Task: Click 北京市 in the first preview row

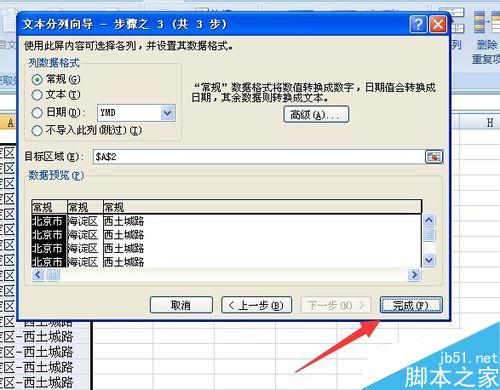Action: pos(47,221)
